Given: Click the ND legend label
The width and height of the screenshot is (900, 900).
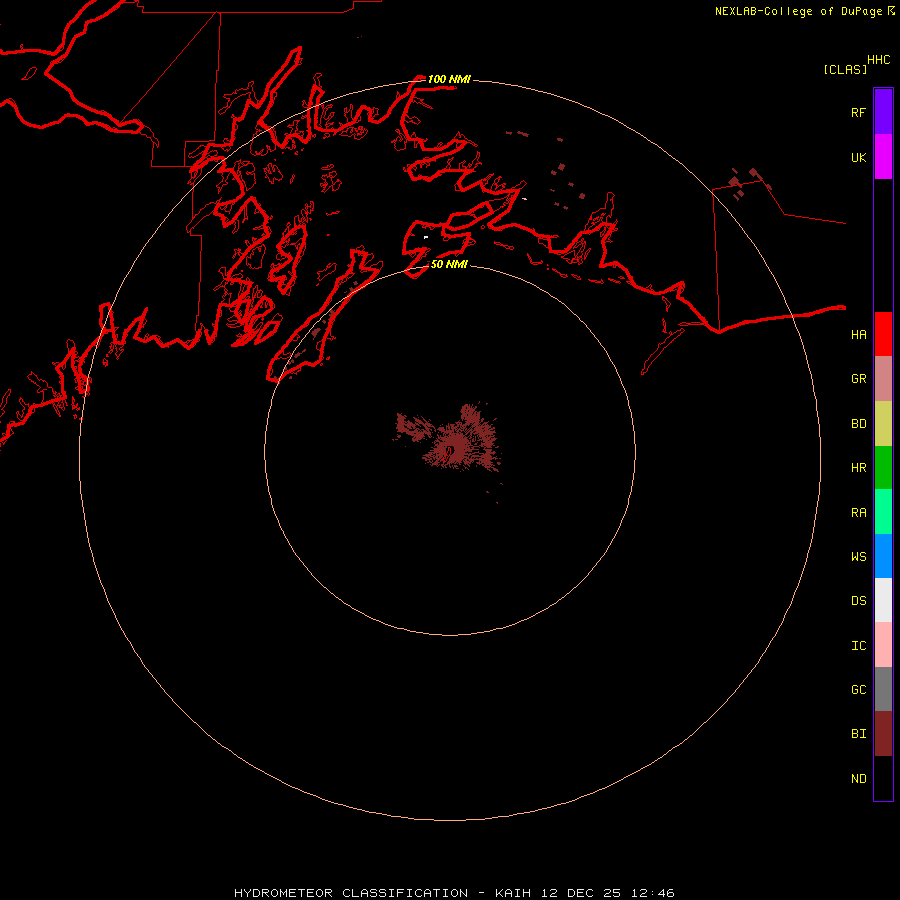Looking at the screenshot, I should pos(858,779).
